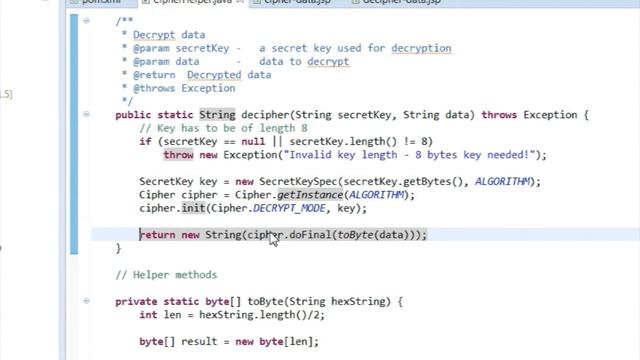Viewport: 640px width, 360px height.
Task: Click the '@throws Exception' Javadoc line
Action: click(184, 88)
